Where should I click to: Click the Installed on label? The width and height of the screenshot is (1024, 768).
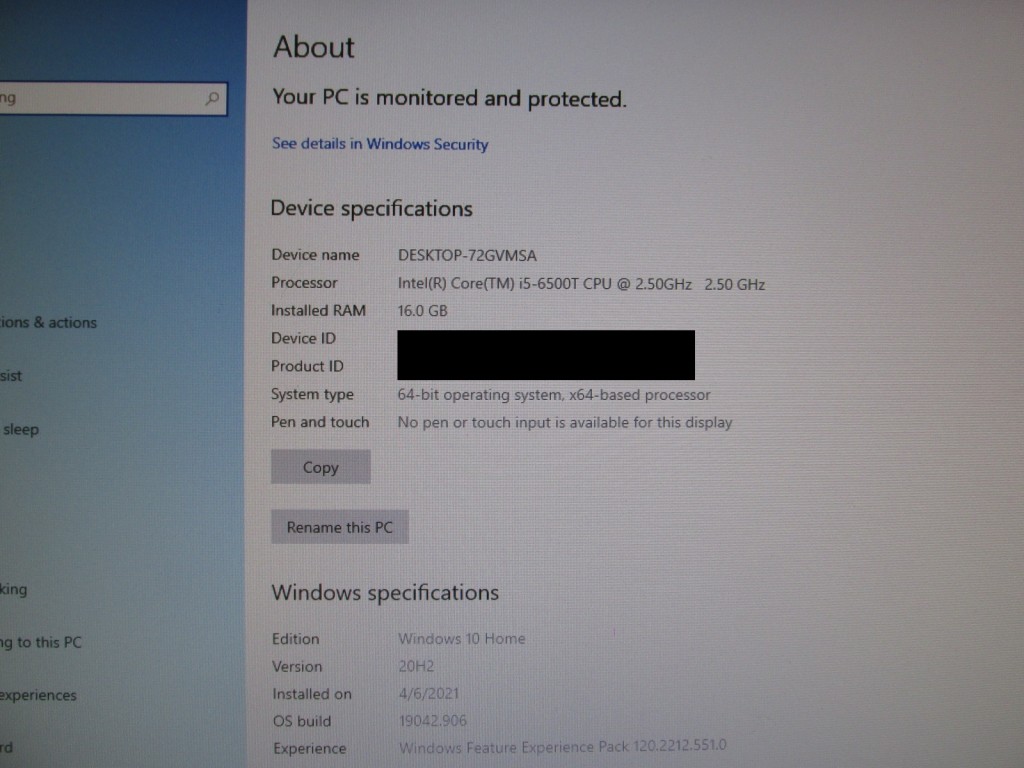[312, 694]
